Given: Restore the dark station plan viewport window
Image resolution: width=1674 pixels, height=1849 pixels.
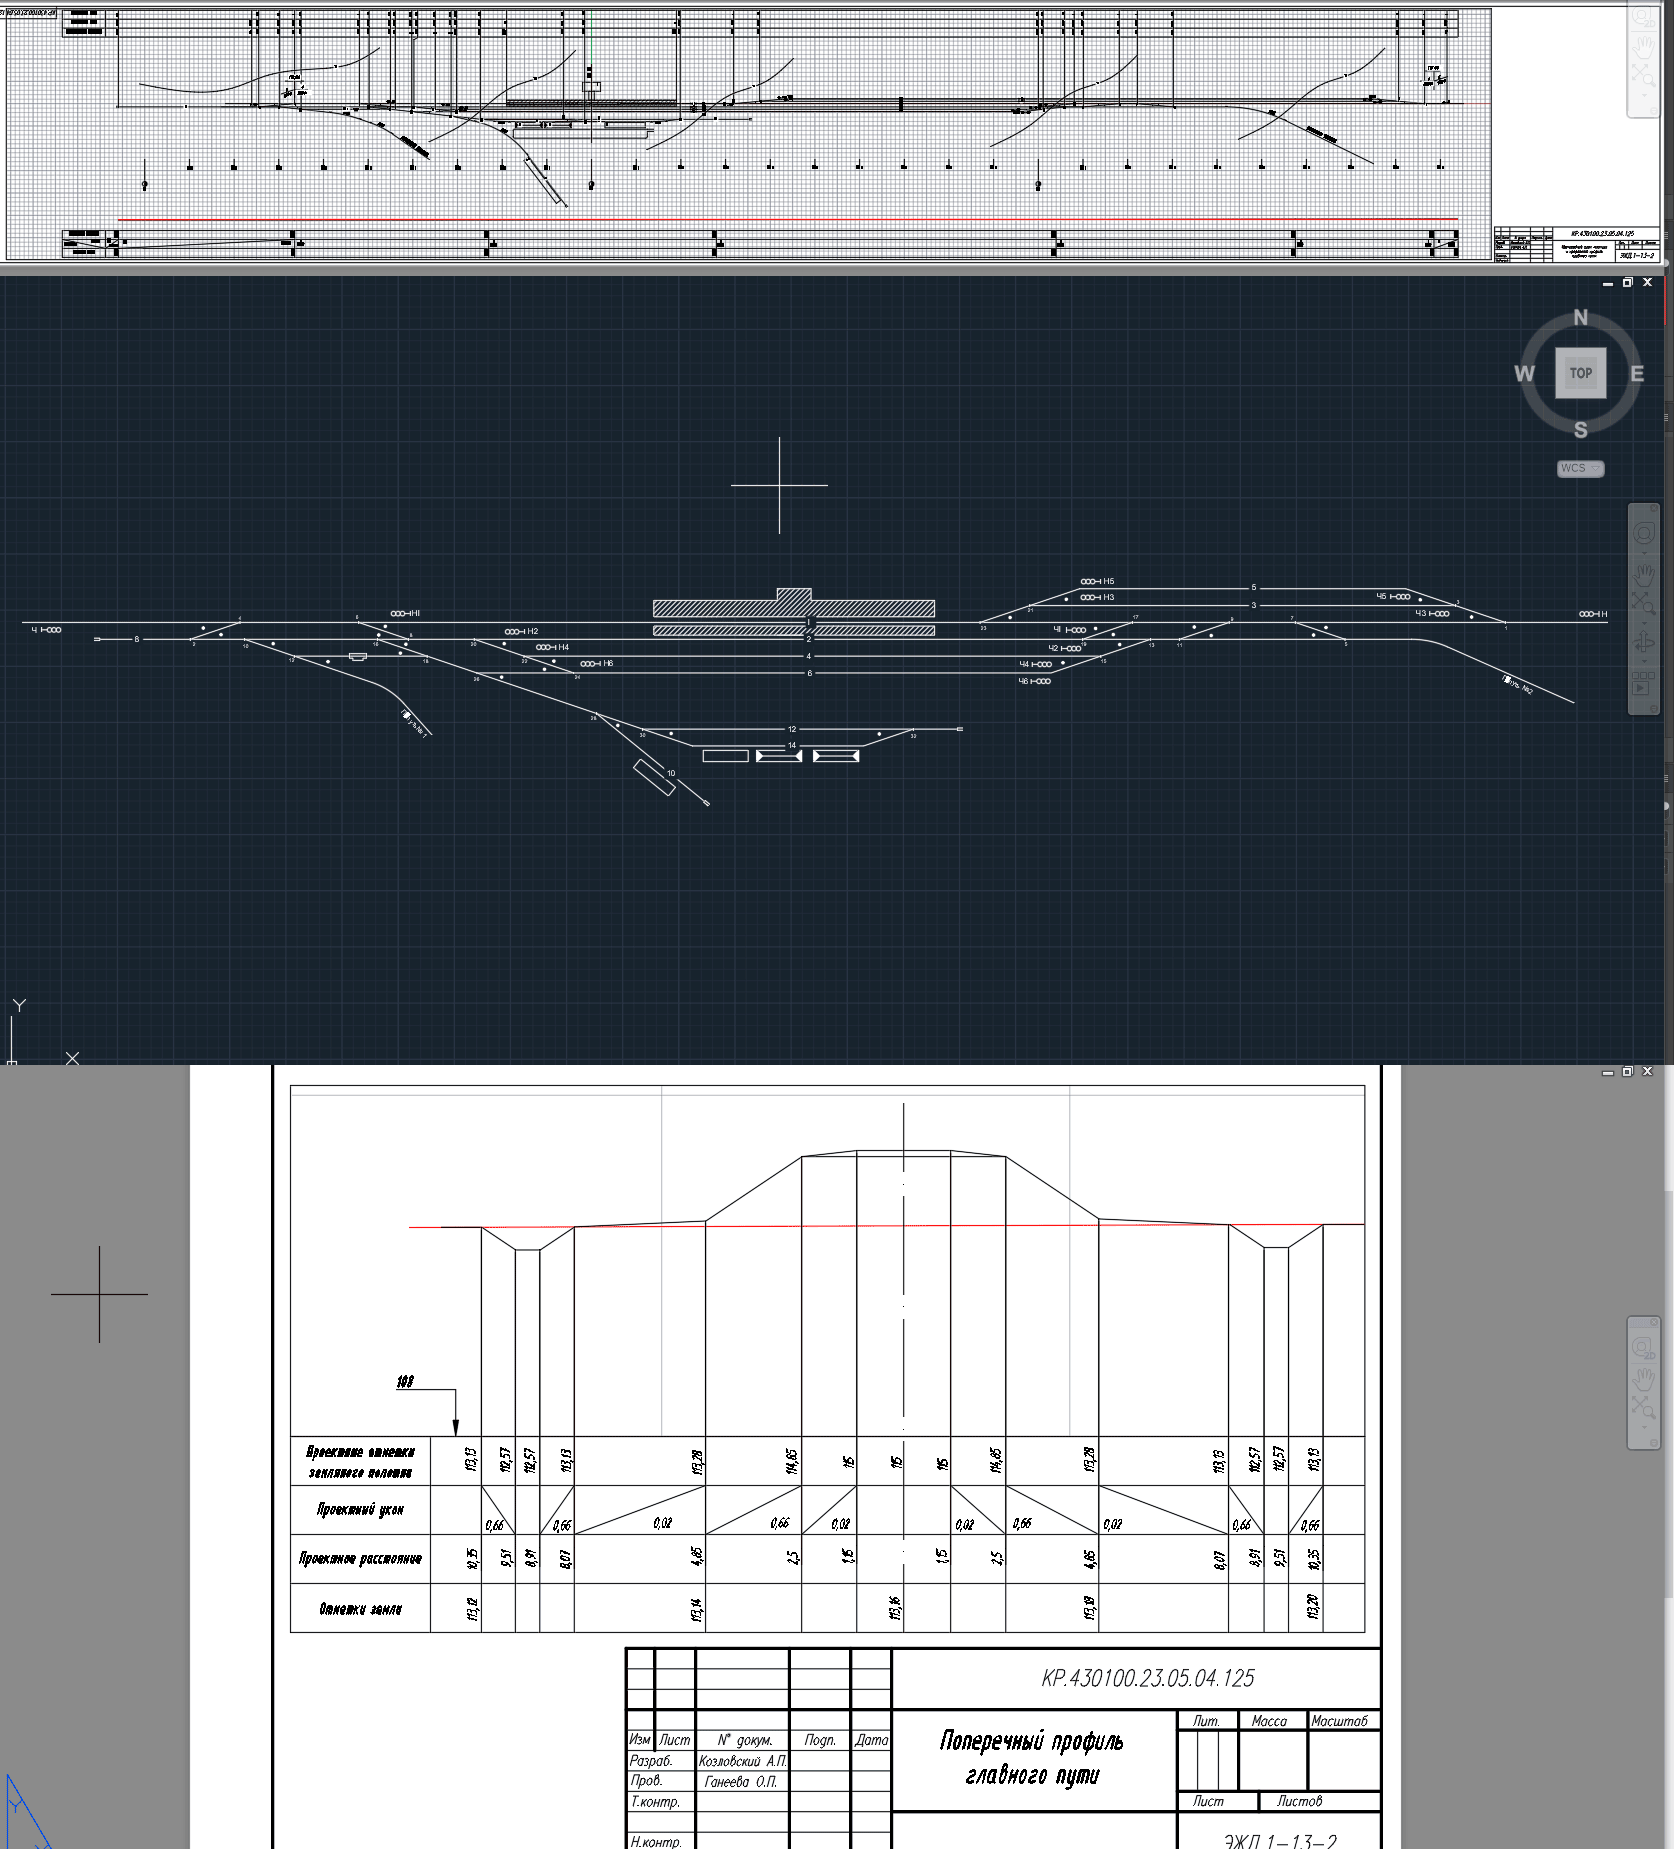Looking at the screenshot, I should point(1627,283).
